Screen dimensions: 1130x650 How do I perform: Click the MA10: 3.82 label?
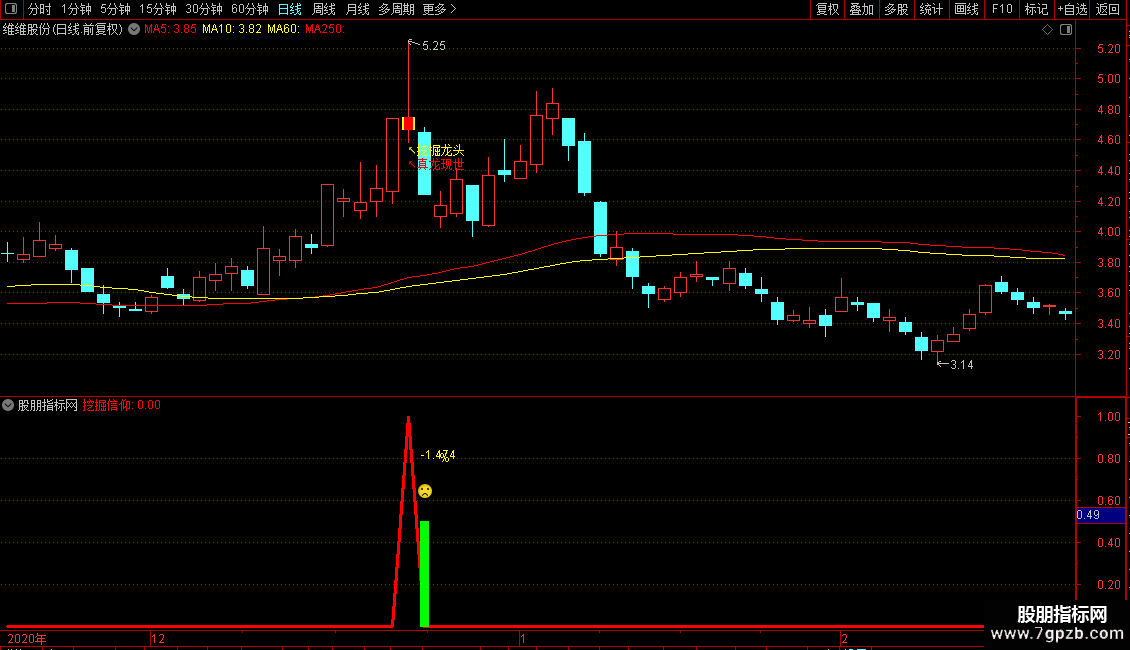click(x=232, y=29)
